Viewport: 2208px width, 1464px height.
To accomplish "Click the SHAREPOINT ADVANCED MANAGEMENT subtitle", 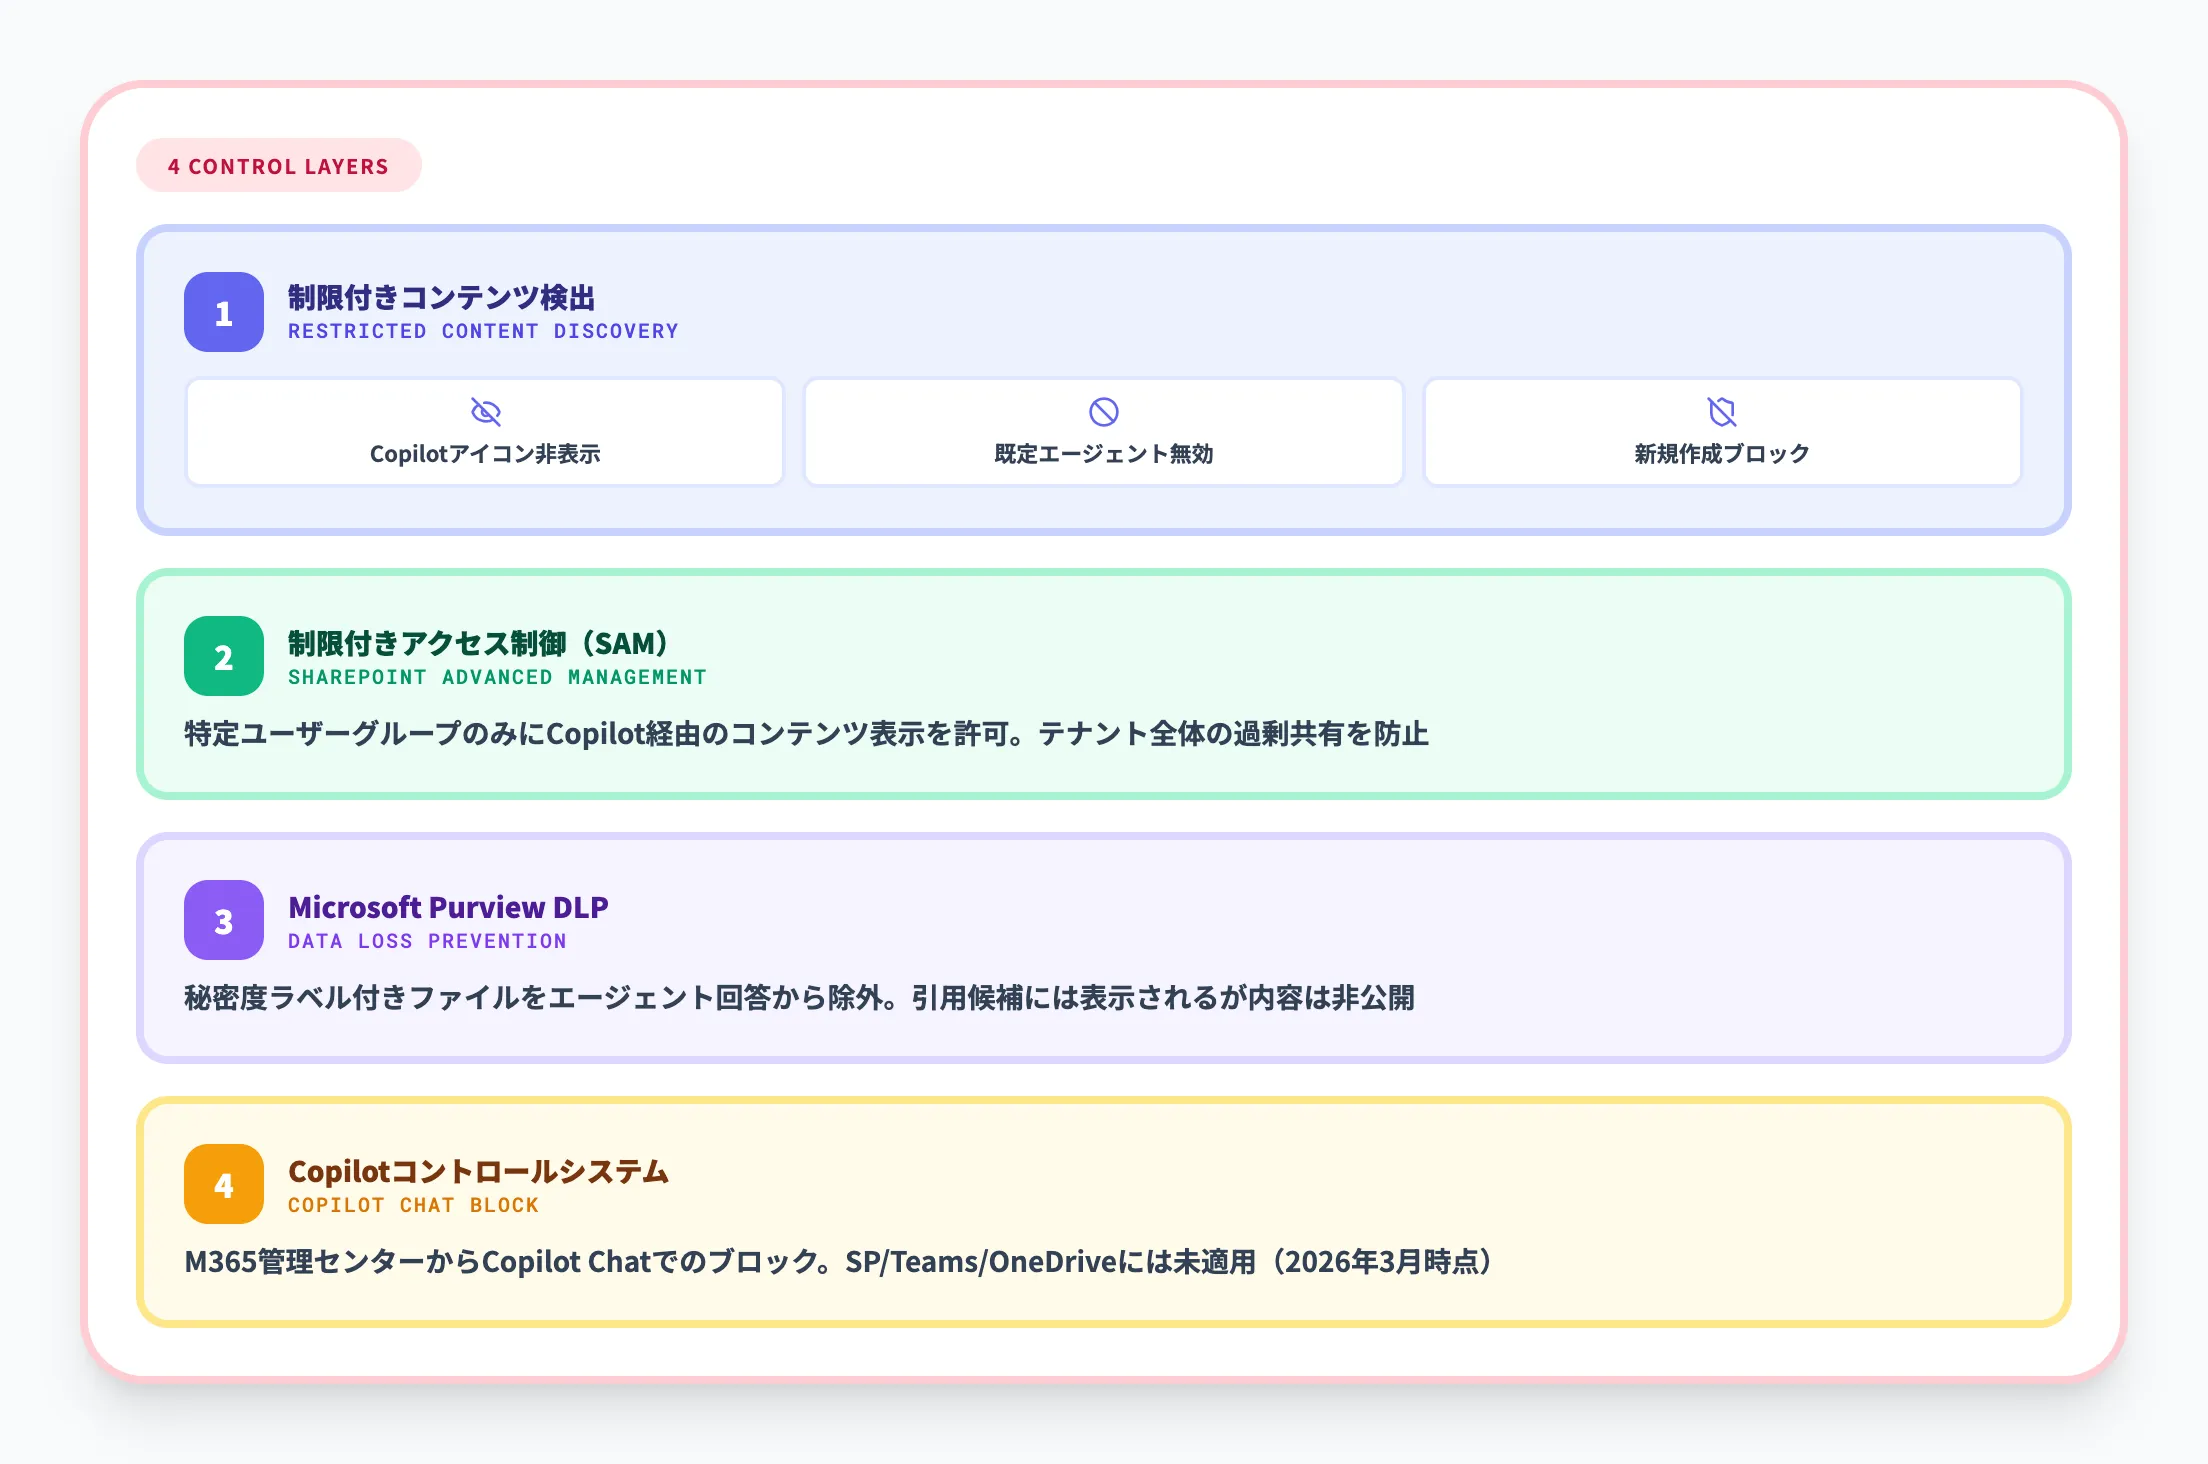I will [x=497, y=677].
